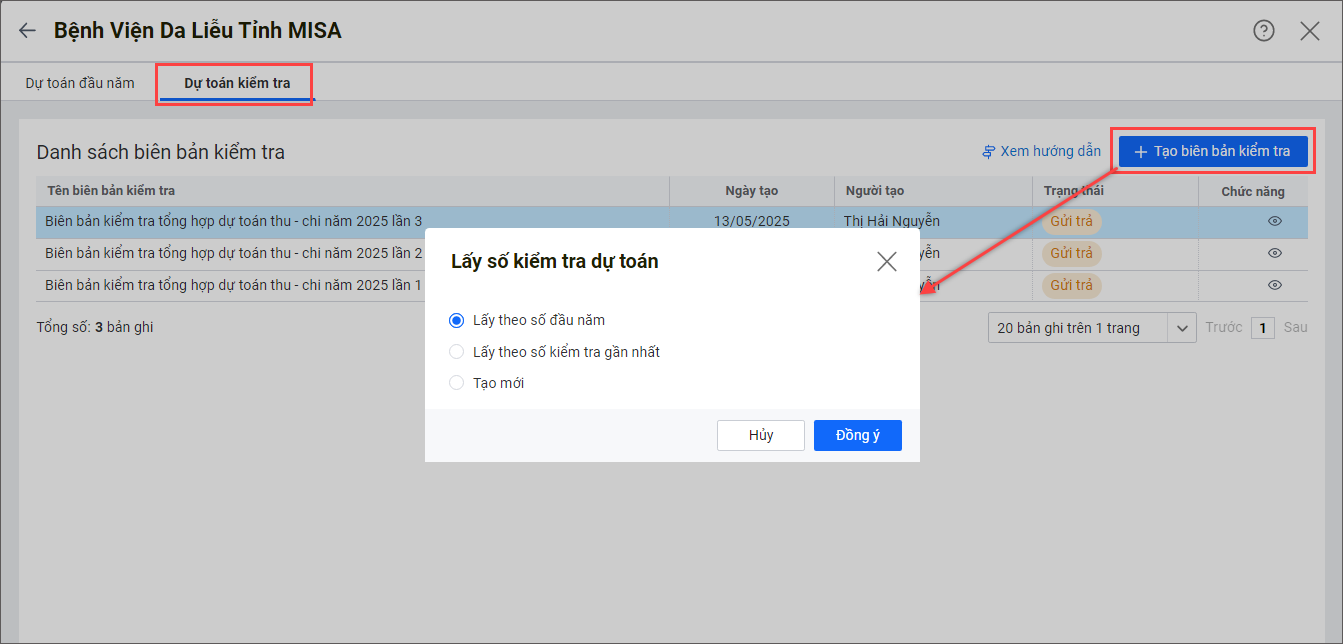Choose Lấy theo số kiểm tra gần nhất
The image size is (1343, 644).
click(x=457, y=352)
